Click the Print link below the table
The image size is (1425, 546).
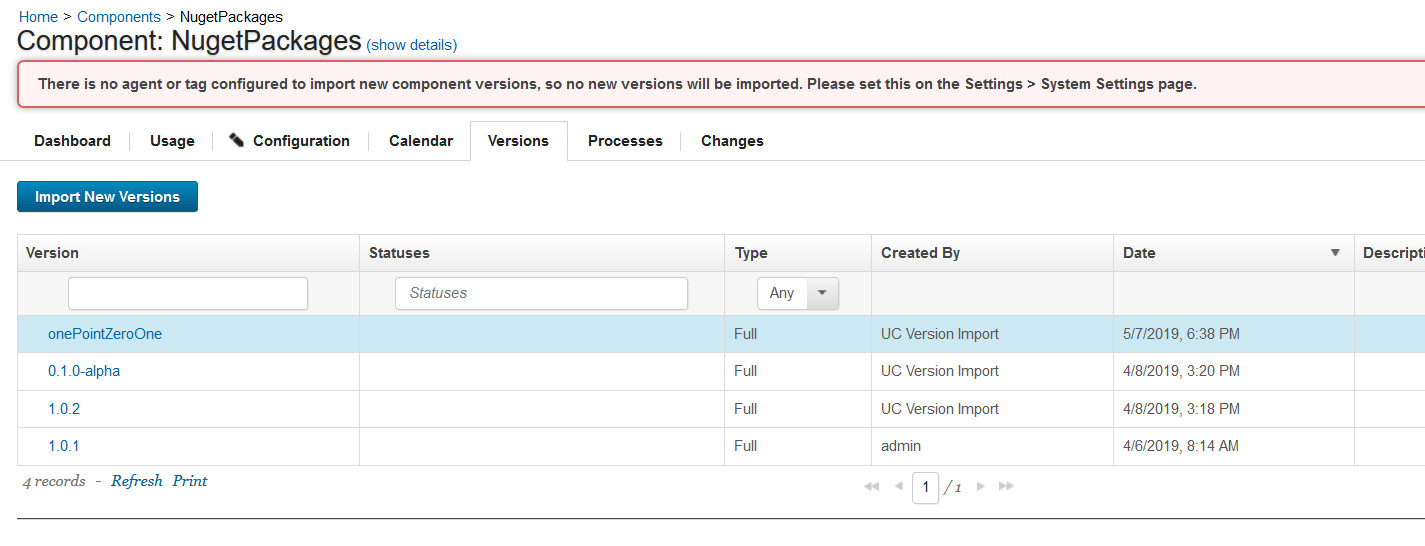(x=190, y=481)
